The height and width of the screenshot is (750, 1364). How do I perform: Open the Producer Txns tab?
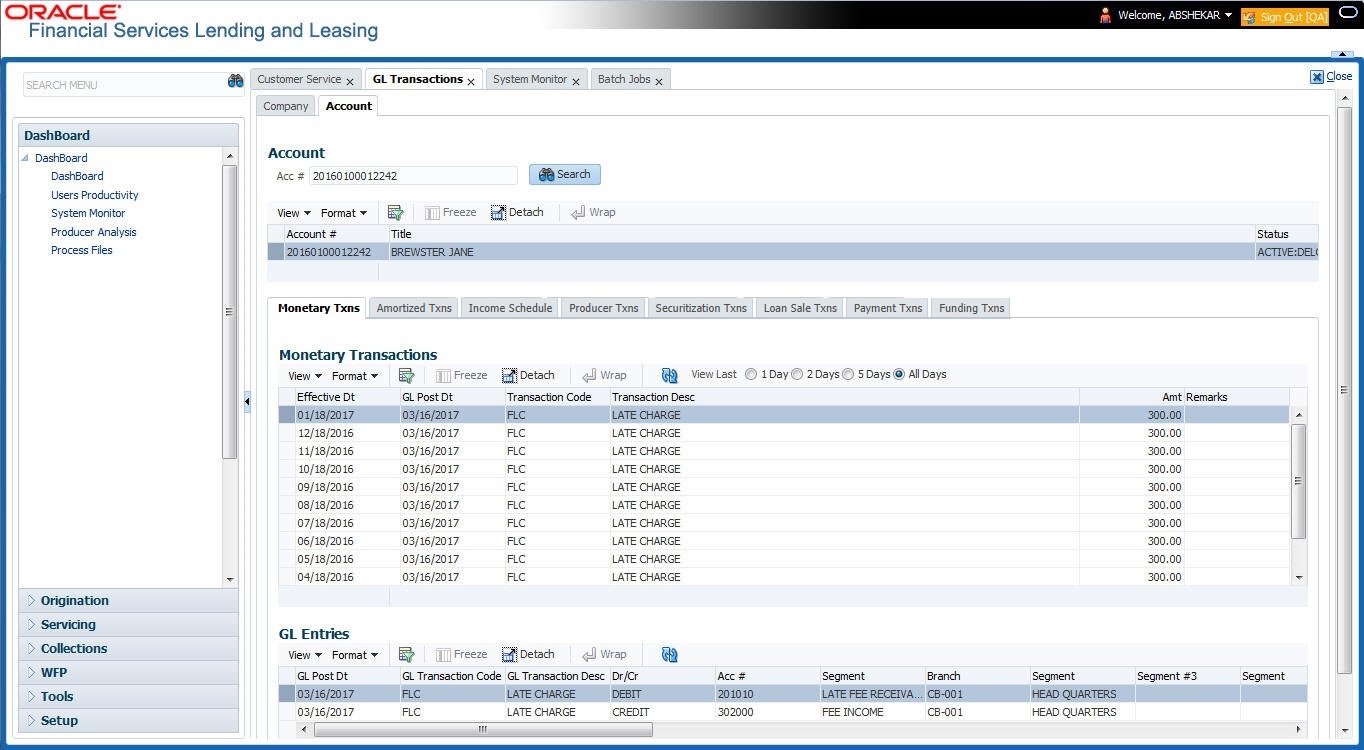604,308
